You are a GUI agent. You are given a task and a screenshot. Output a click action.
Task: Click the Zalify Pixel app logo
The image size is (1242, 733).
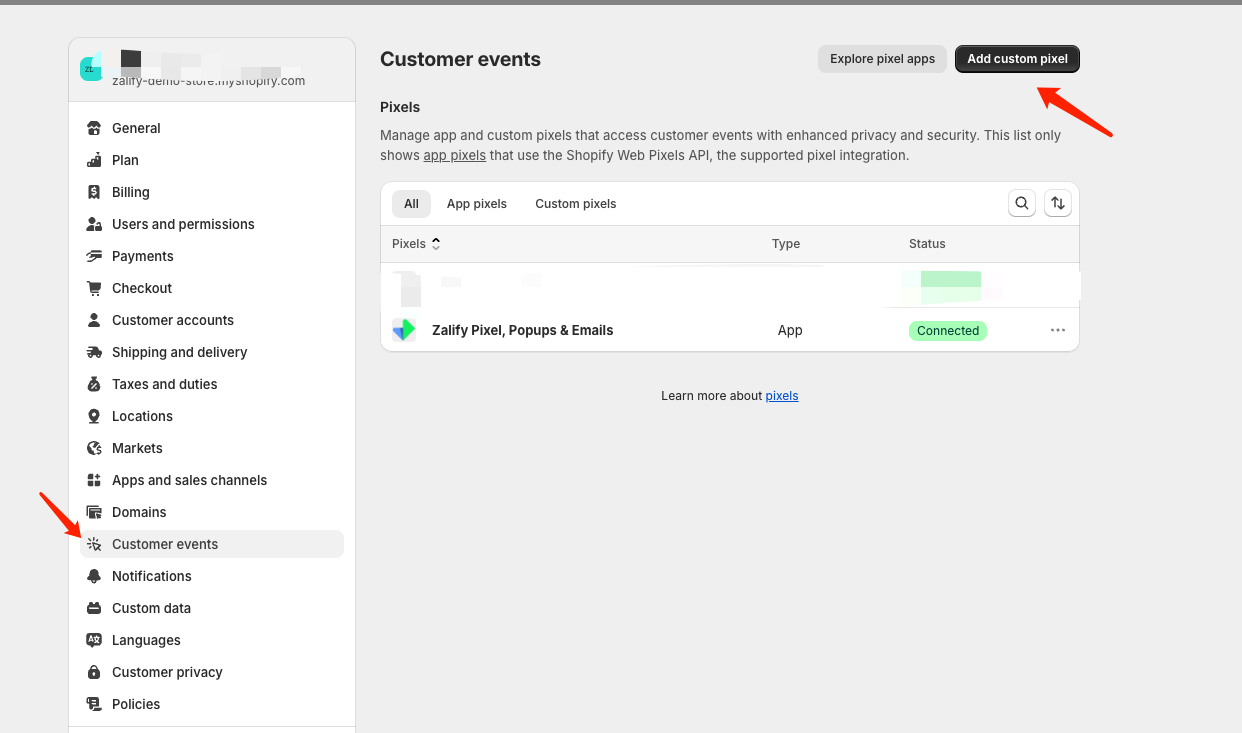pyautogui.click(x=404, y=330)
